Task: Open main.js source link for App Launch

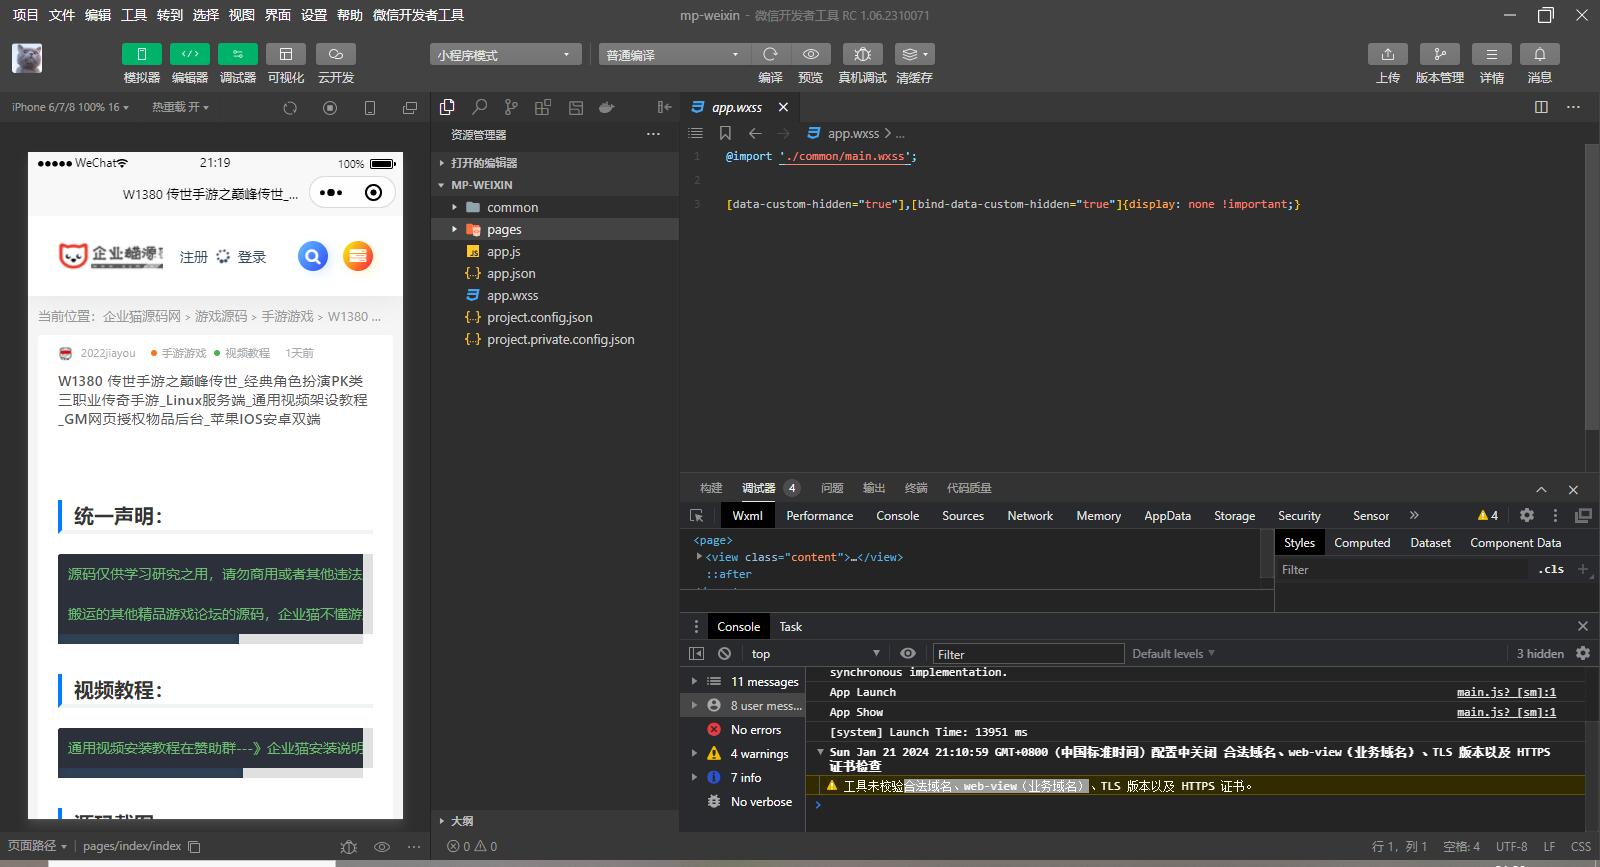Action: [1505, 692]
